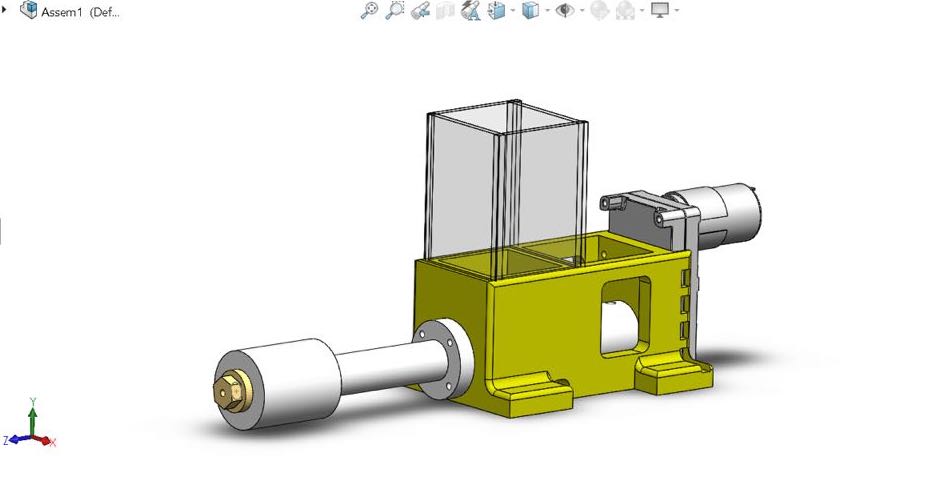This screenshot has height=477, width=951.
Task: Expand the Assem1 flyout tree arrow
Action: [x=5, y=11]
